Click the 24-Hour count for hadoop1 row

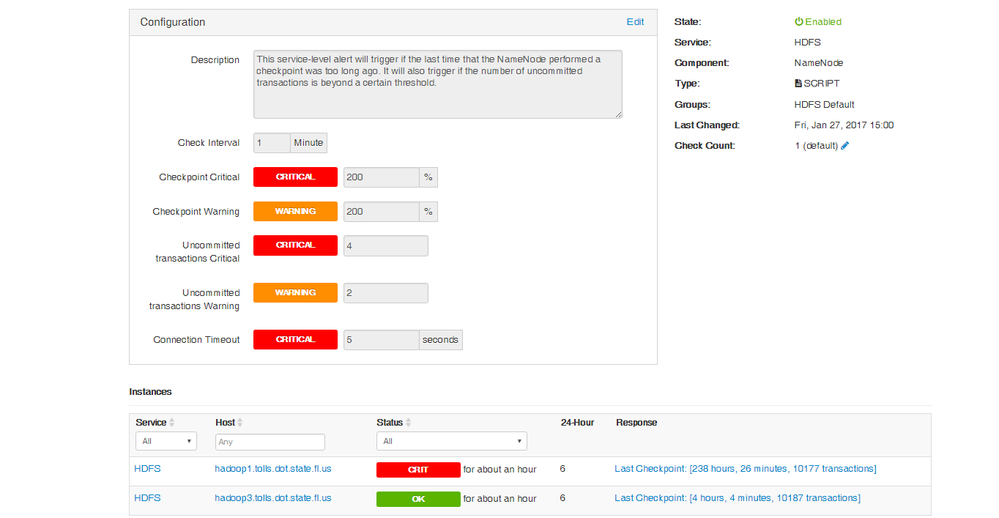(563, 468)
